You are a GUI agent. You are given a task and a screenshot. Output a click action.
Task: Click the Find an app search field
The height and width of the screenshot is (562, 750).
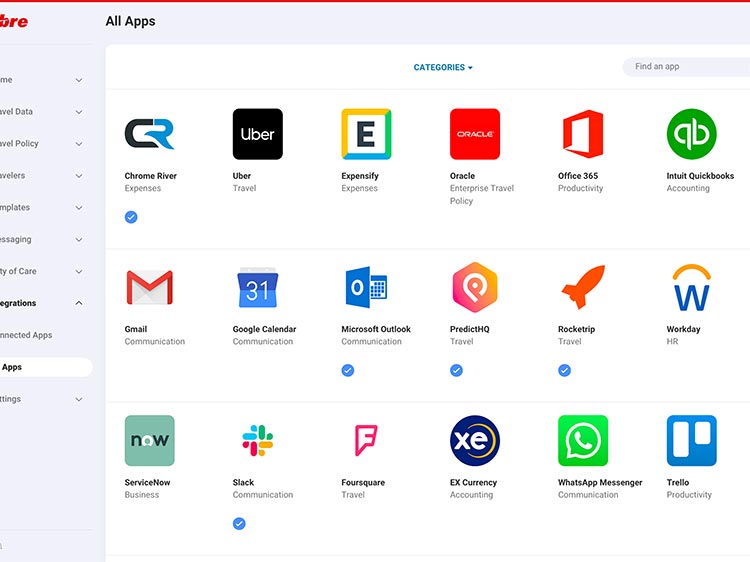[688, 67]
